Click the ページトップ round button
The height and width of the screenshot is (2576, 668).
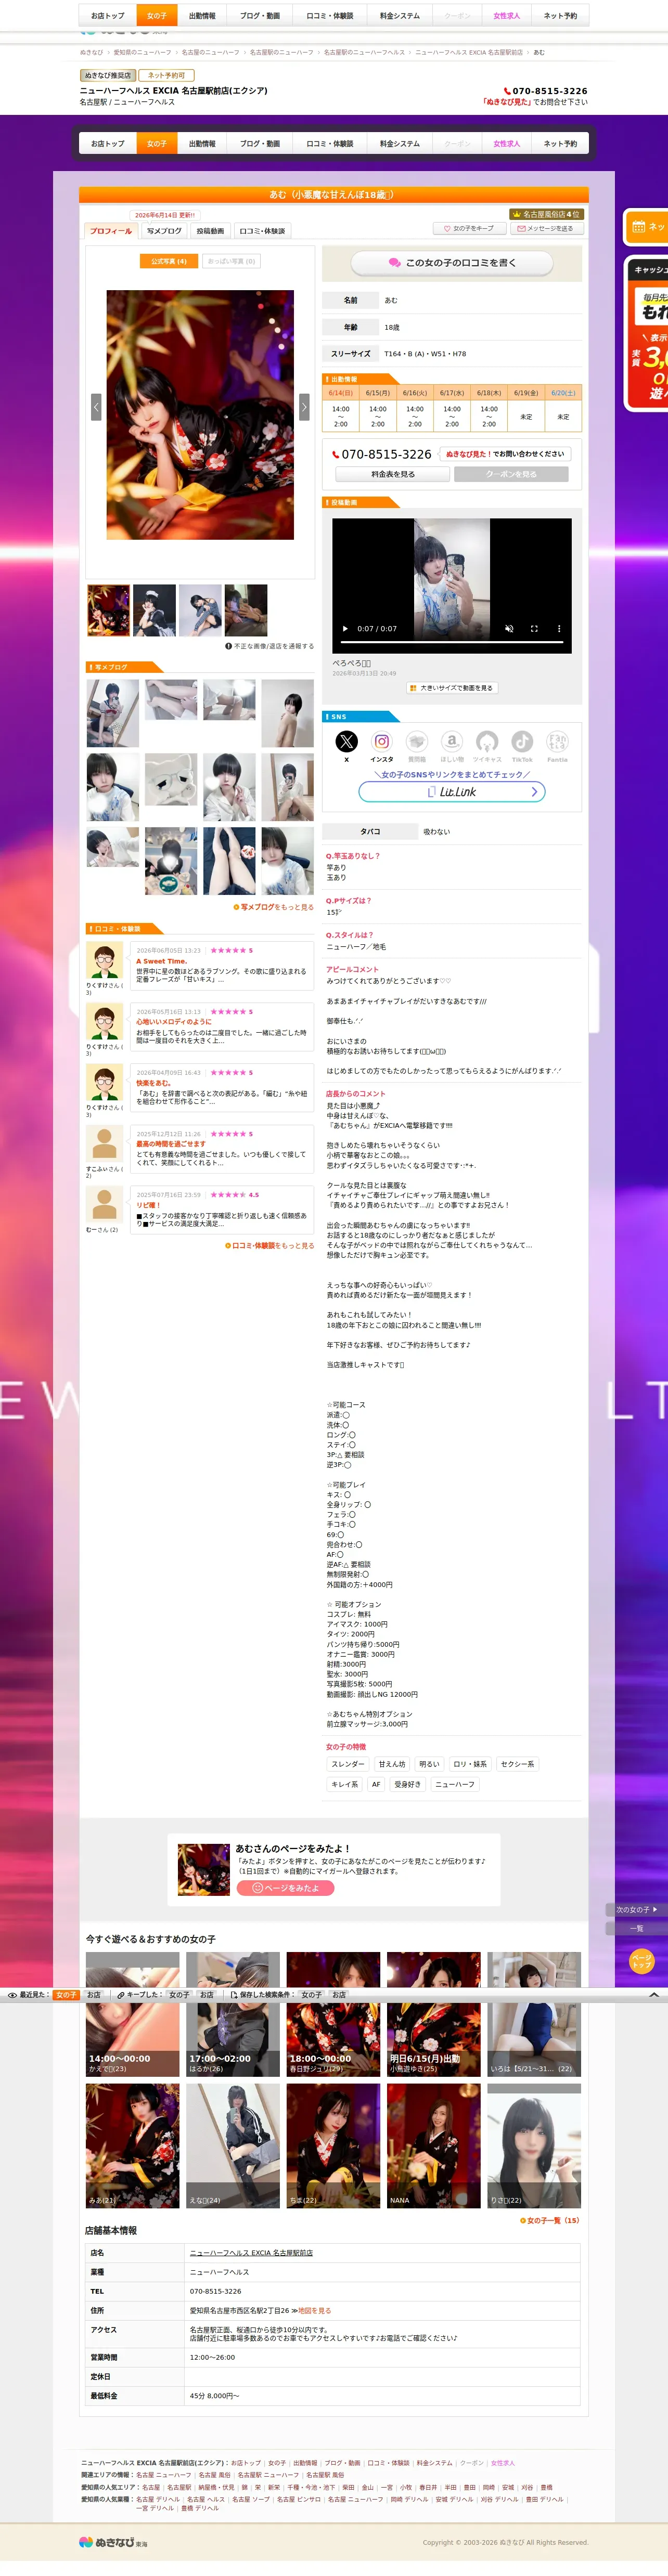tap(641, 1961)
